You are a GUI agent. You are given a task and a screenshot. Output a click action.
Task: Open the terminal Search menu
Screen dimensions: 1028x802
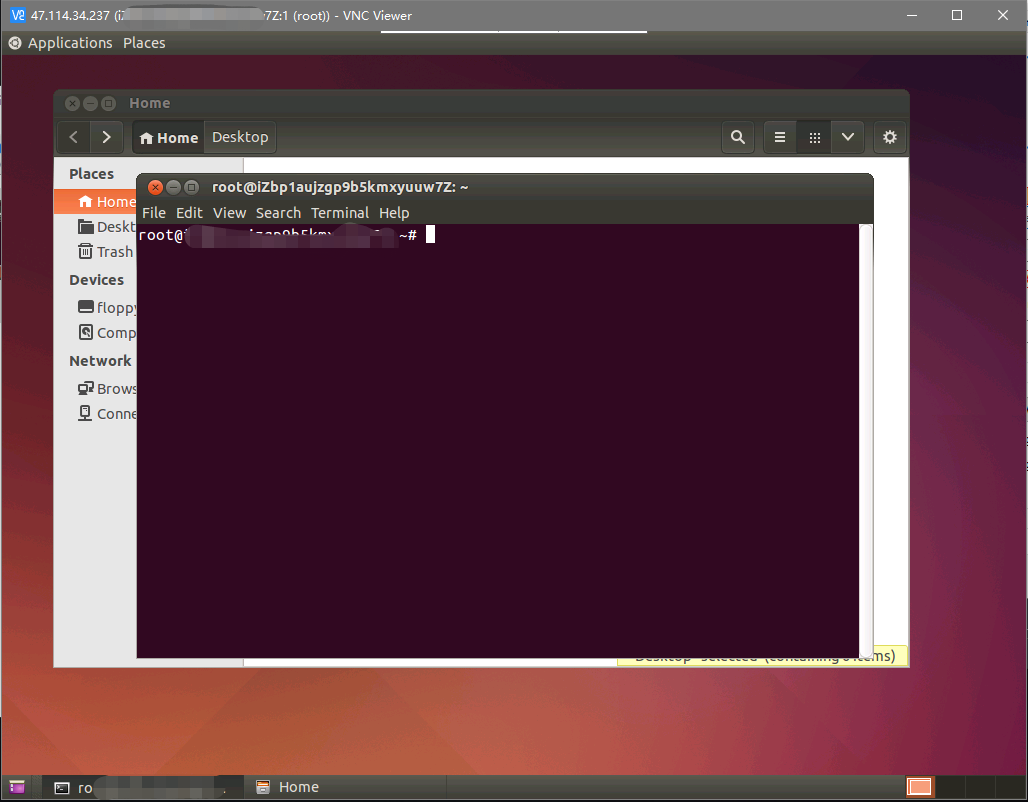tap(278, 213)
